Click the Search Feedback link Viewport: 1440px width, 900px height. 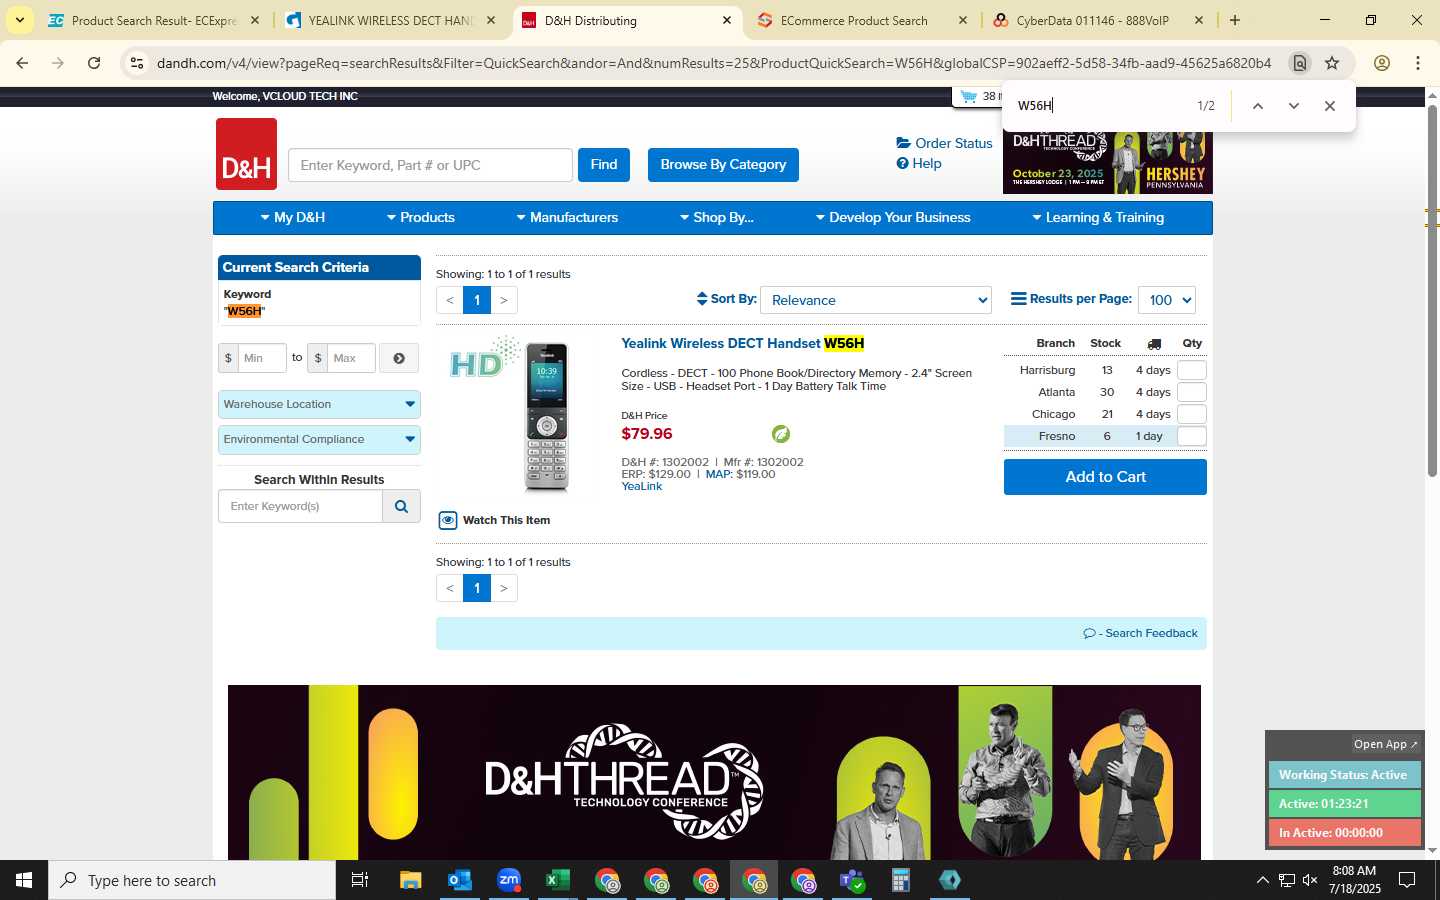click(1140, 633)
